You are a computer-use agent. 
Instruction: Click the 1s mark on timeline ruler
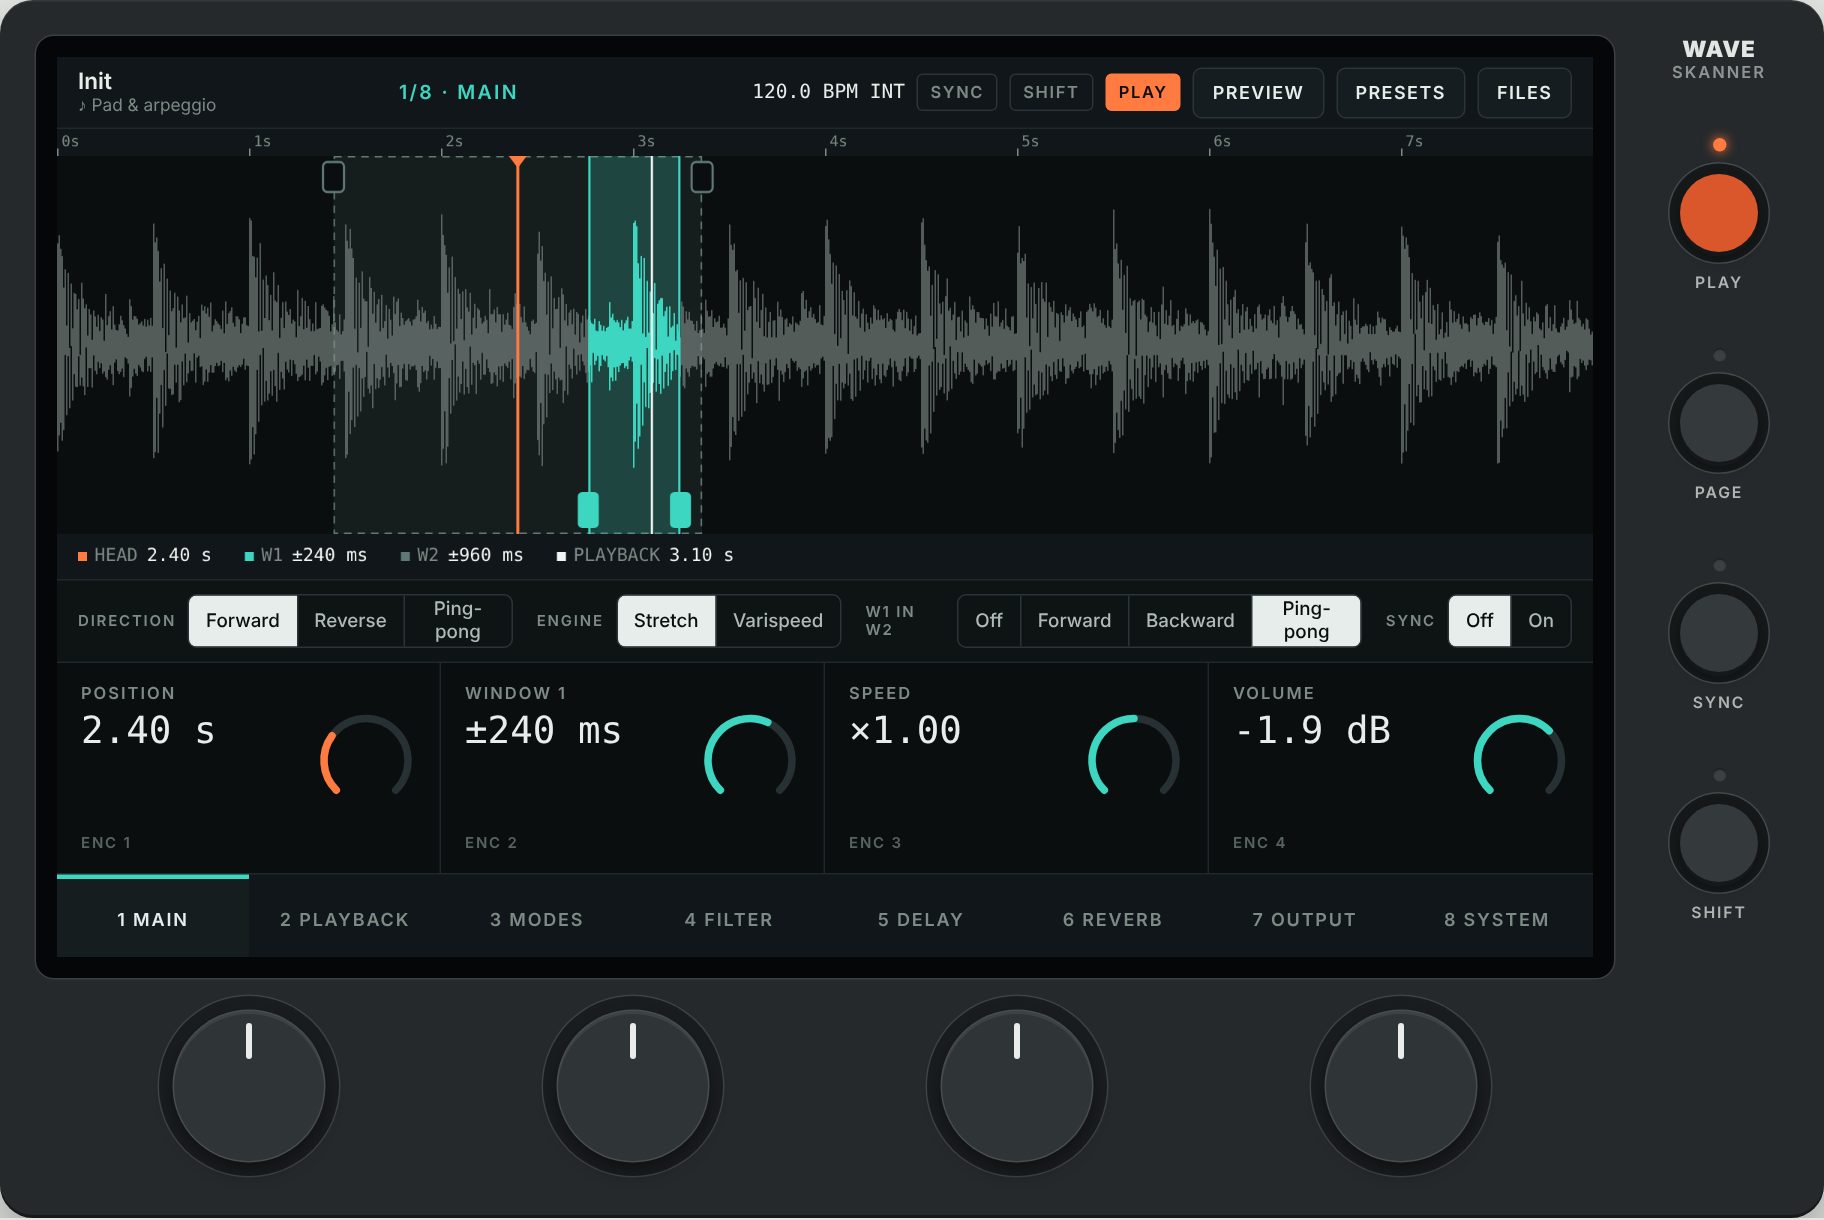pyautogui.click(x=261, y=141)
